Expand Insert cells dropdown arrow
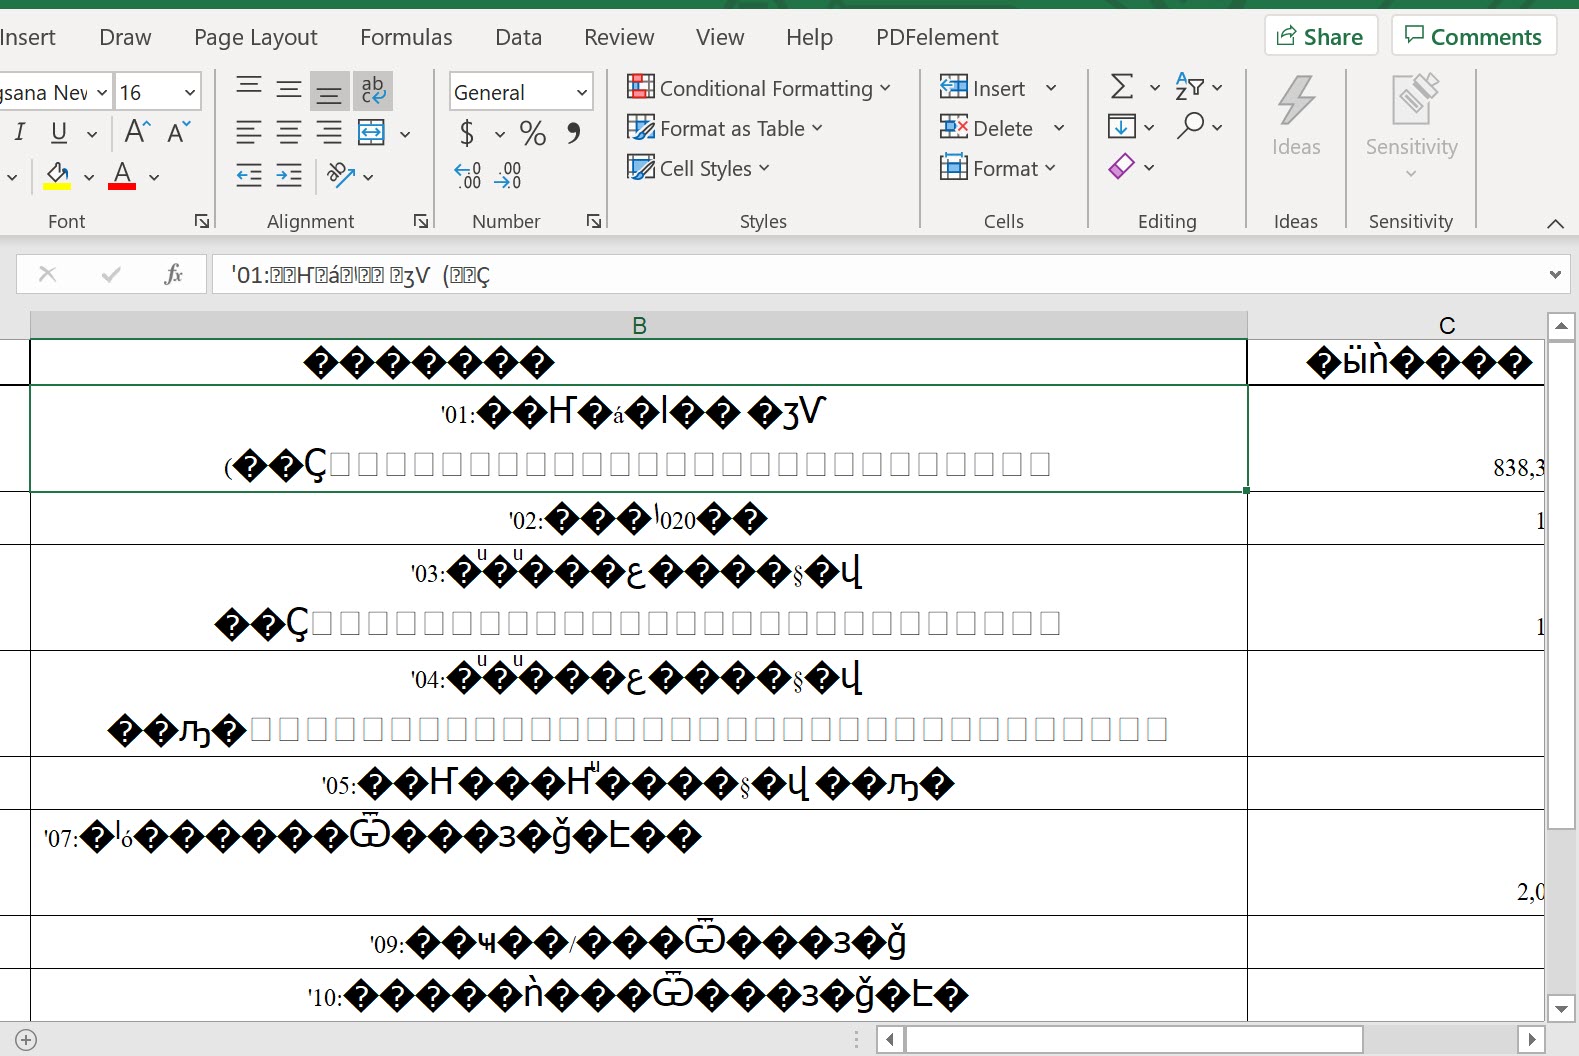 tap(1051, 88)
